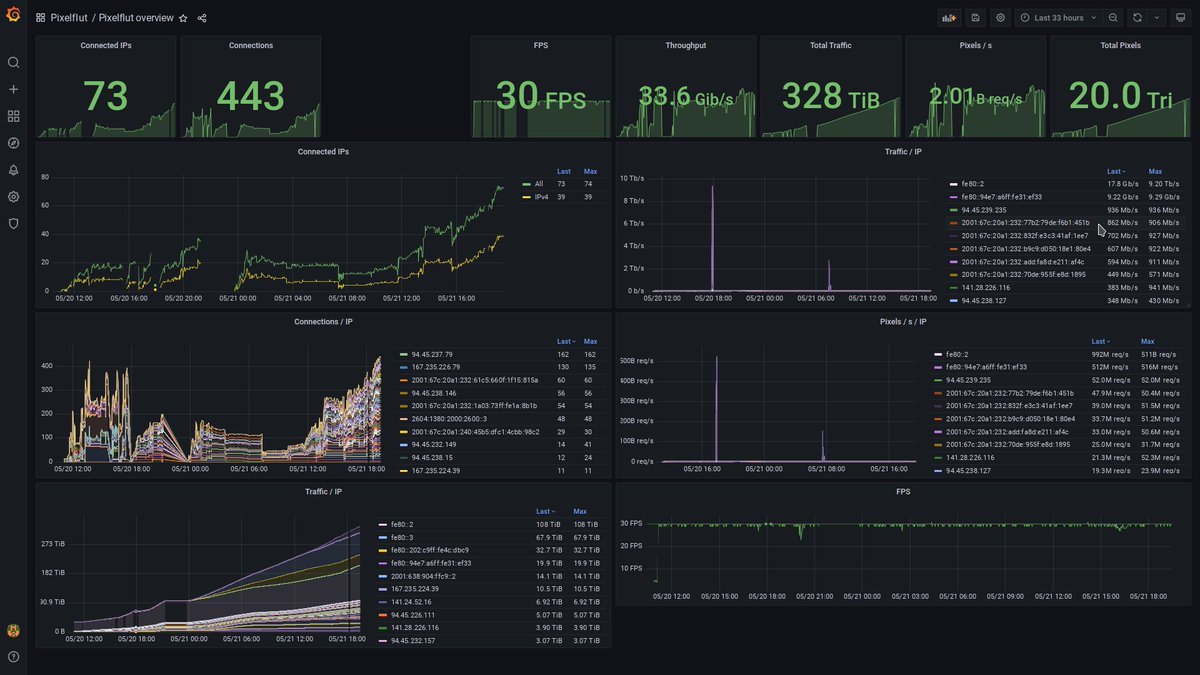Change color of 94.45.226.111 legend swatch
This screenshot has height=675, width=1200.
pos(382,615)
